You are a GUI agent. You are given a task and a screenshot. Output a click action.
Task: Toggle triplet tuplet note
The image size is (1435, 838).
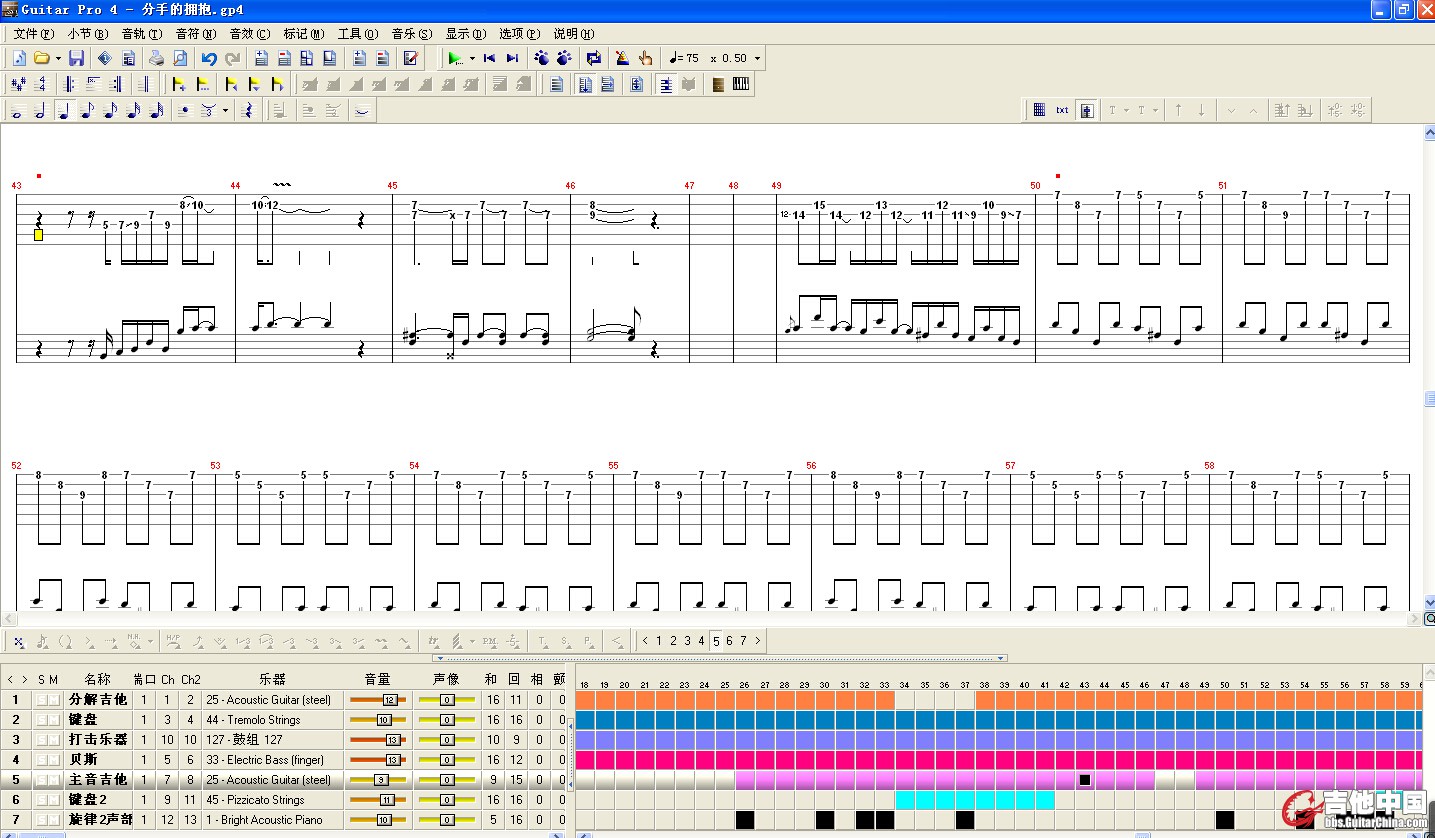pyautogui.click(x=208, y=111)
